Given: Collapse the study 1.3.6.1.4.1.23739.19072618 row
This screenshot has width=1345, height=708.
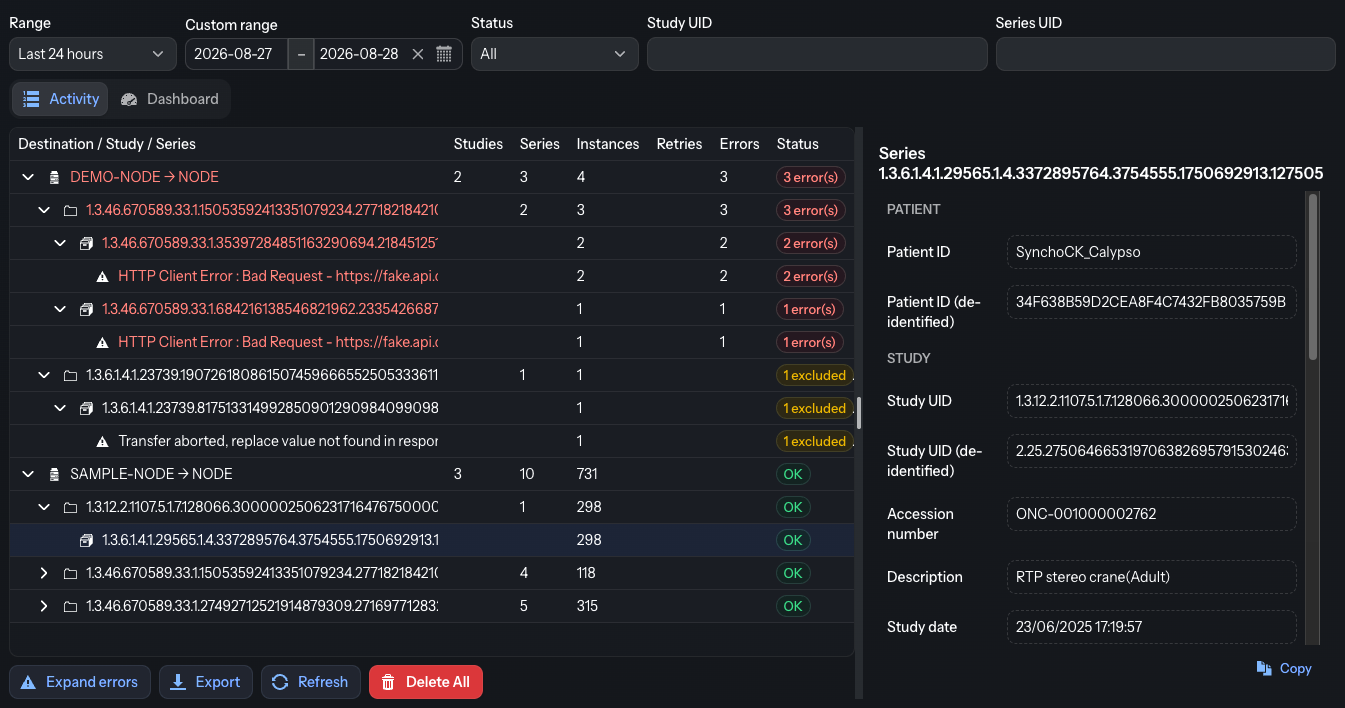Looking at the screenshot, I should [x=44, y=375].
